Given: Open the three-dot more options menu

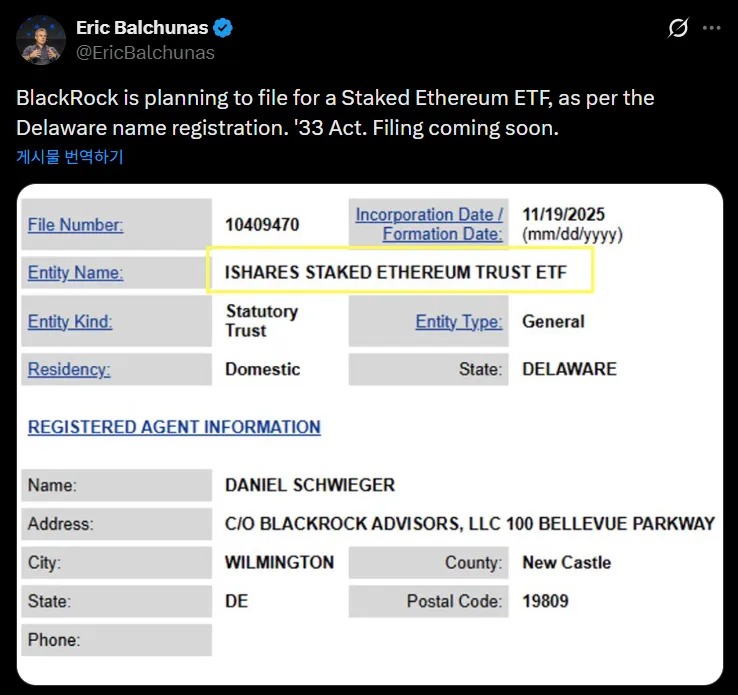Looking at the screenshot, I should [x=711, y=28].
